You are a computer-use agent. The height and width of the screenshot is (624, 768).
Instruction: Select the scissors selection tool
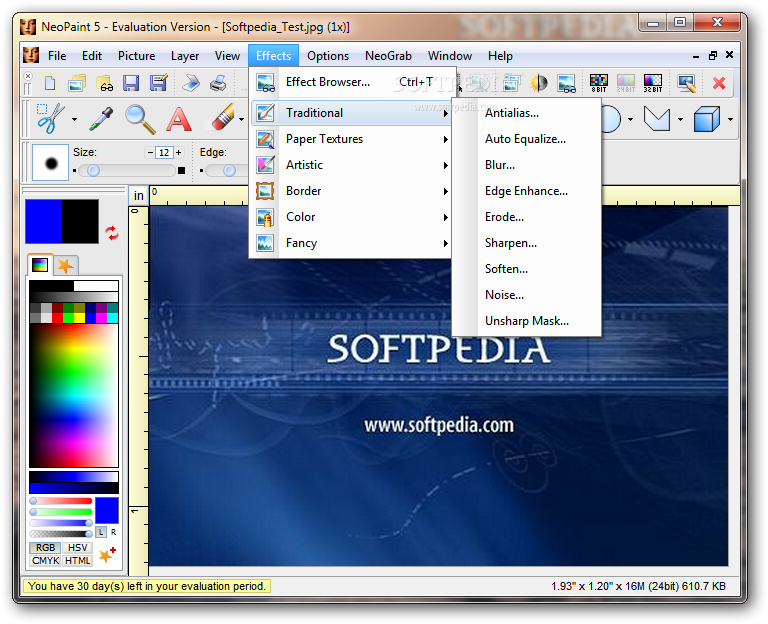(x=50, y=119)
